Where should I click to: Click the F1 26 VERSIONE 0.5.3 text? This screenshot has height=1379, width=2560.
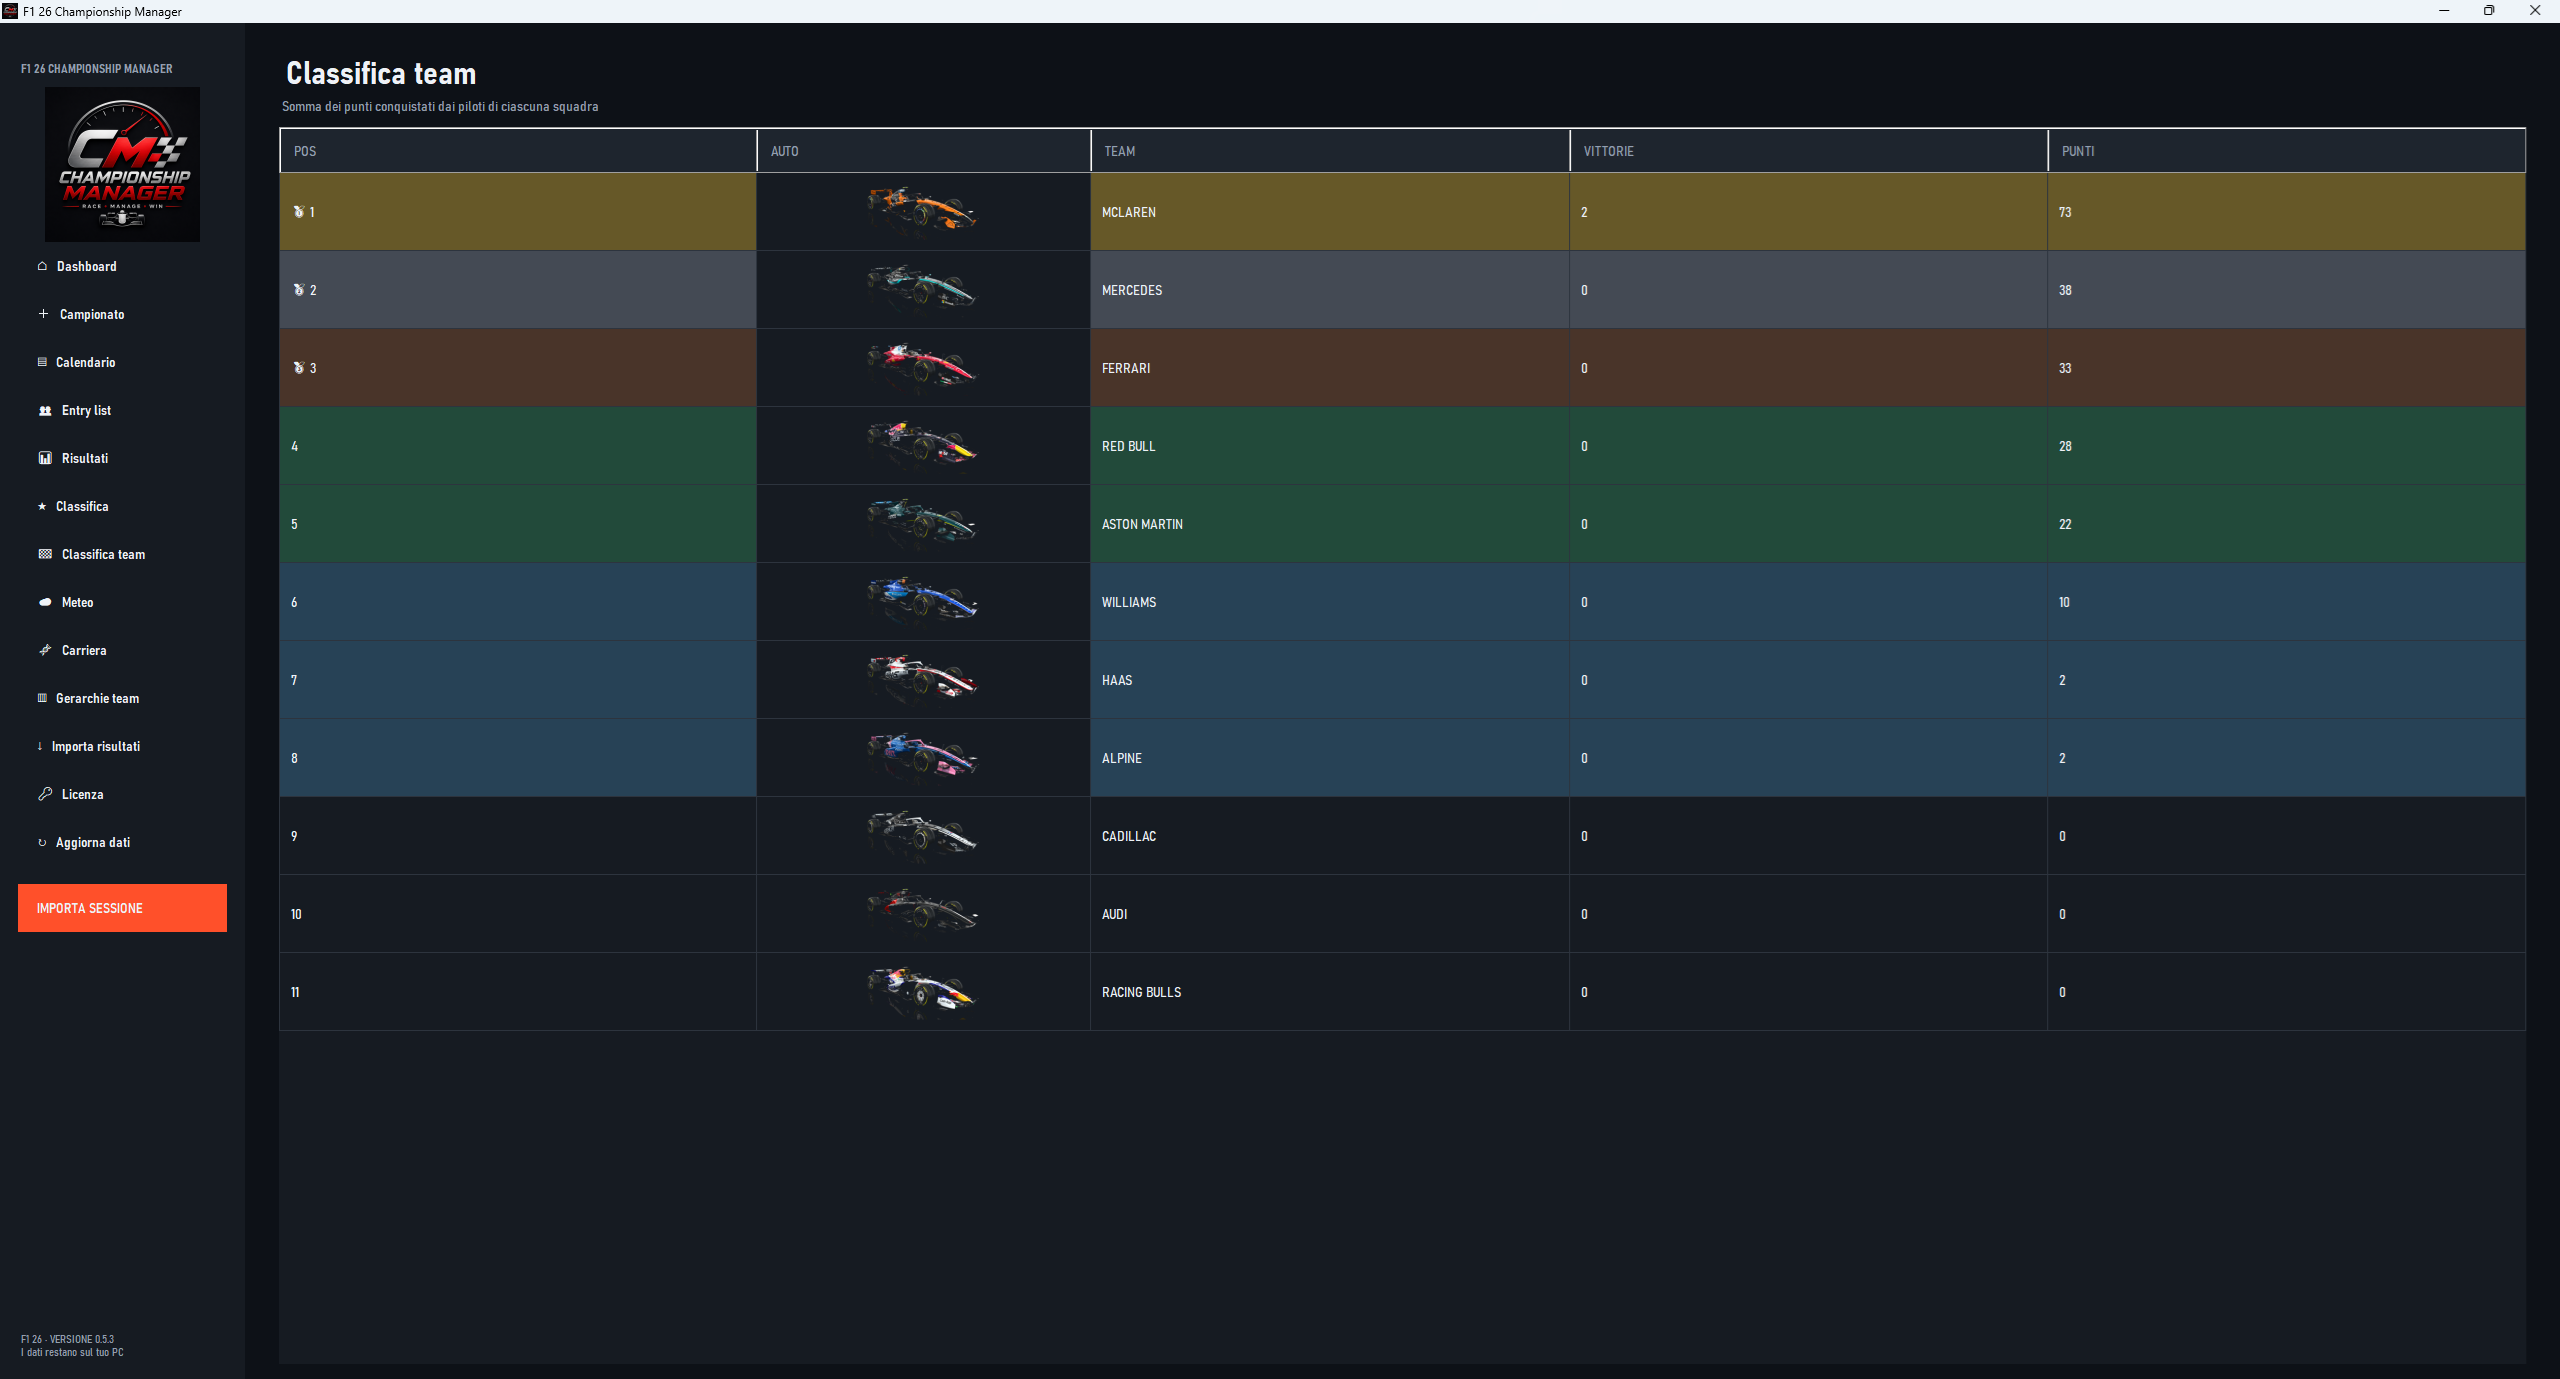coord(68,1339)
